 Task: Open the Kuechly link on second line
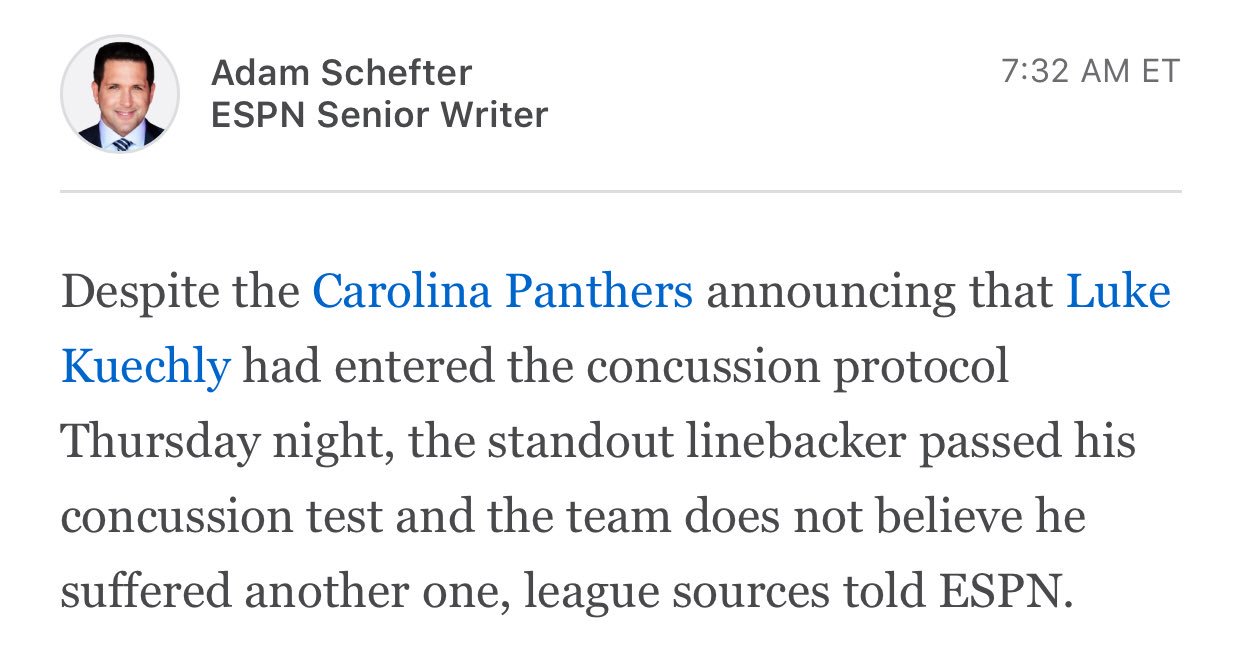pyautogui.click(x=146, y=366)
